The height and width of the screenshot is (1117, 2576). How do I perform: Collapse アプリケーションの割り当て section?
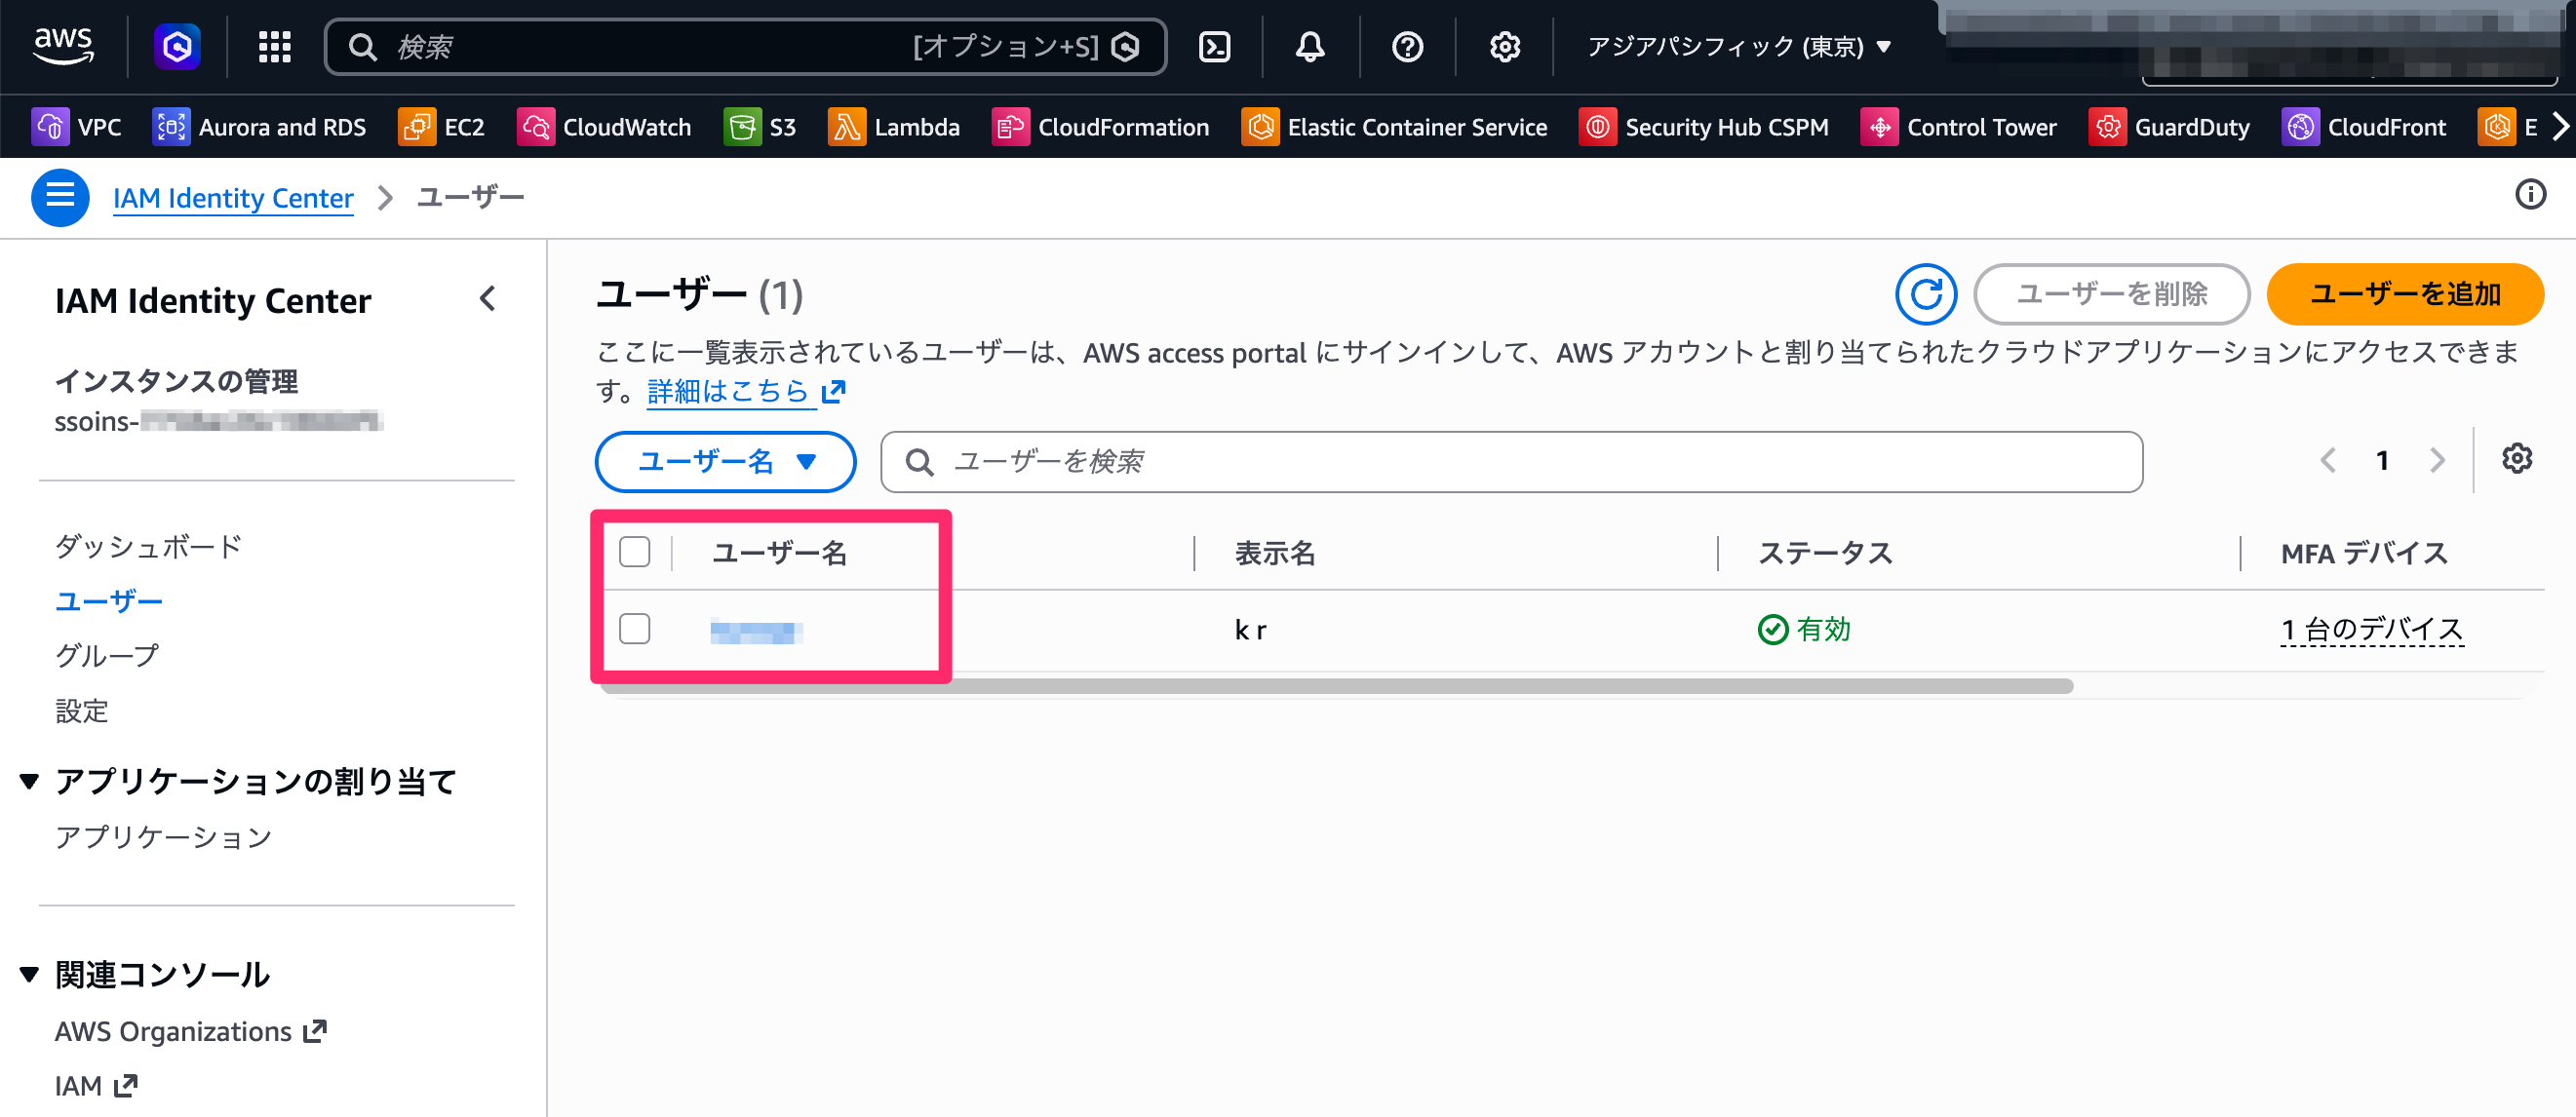click(x=29, y=781)
